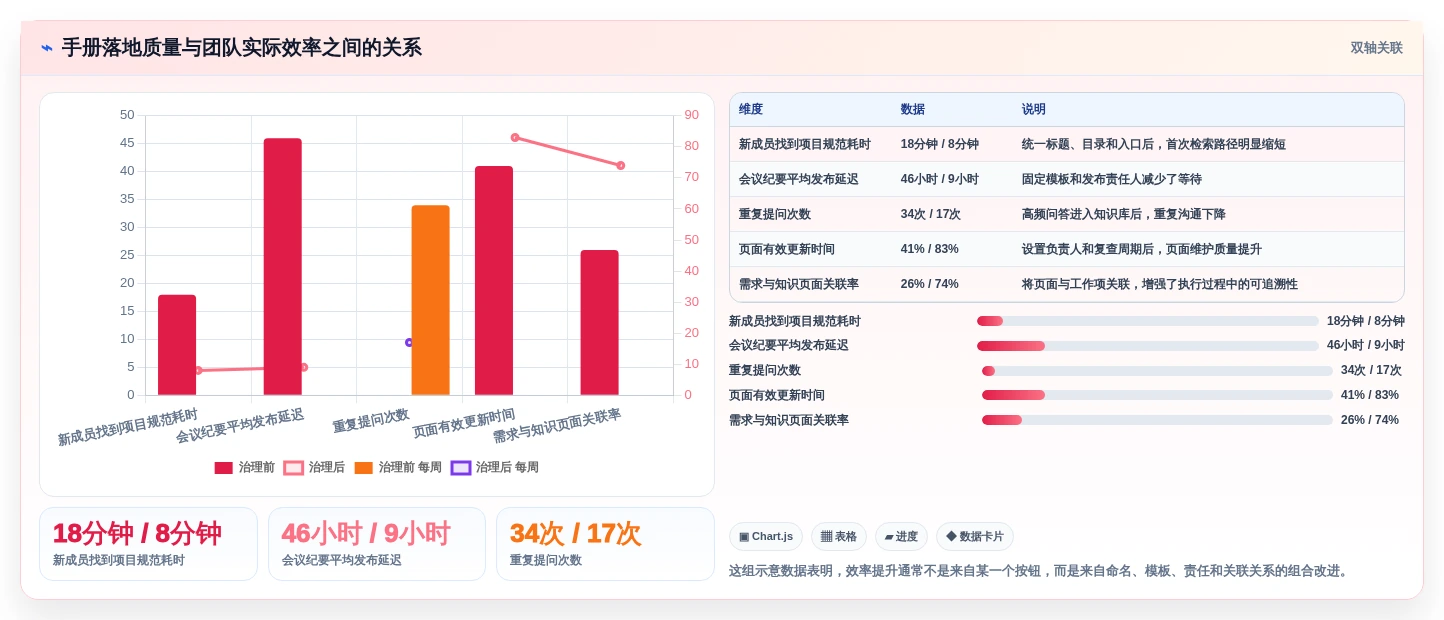Toggle the 治理后 每周 purple legend swatch

460,468
